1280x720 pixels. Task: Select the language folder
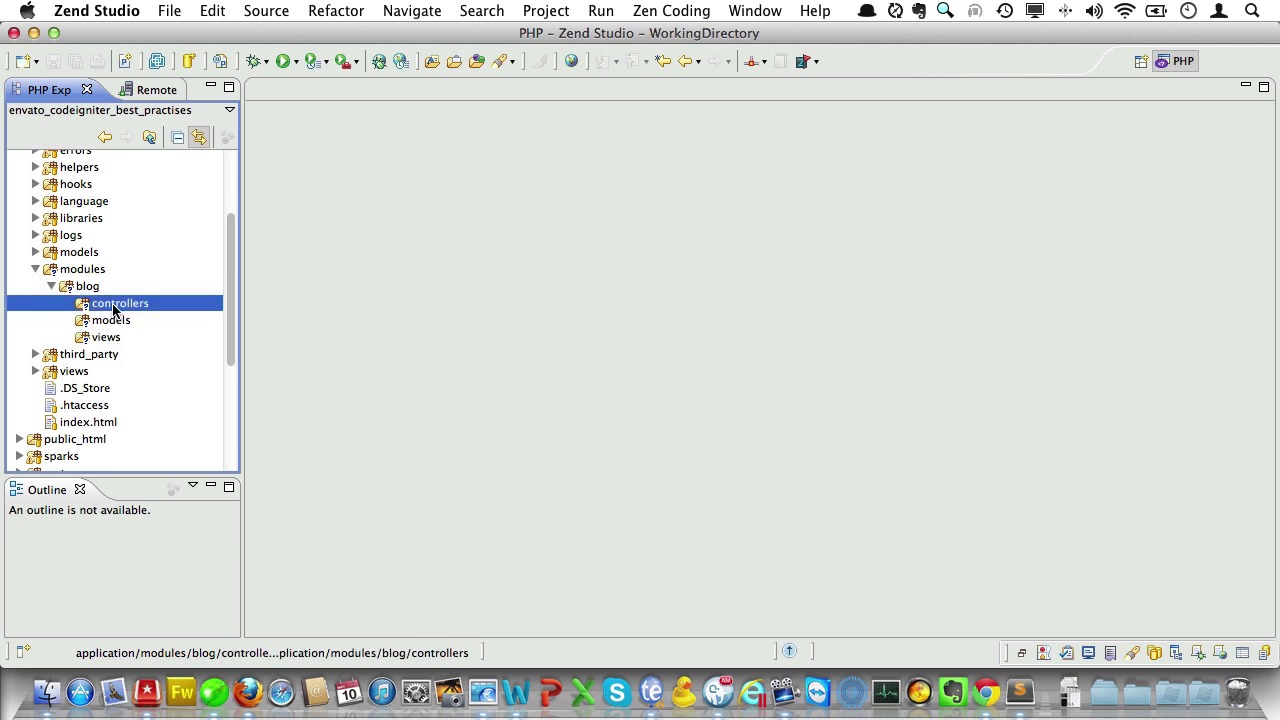pyautogui.click(x=83, y=201)
